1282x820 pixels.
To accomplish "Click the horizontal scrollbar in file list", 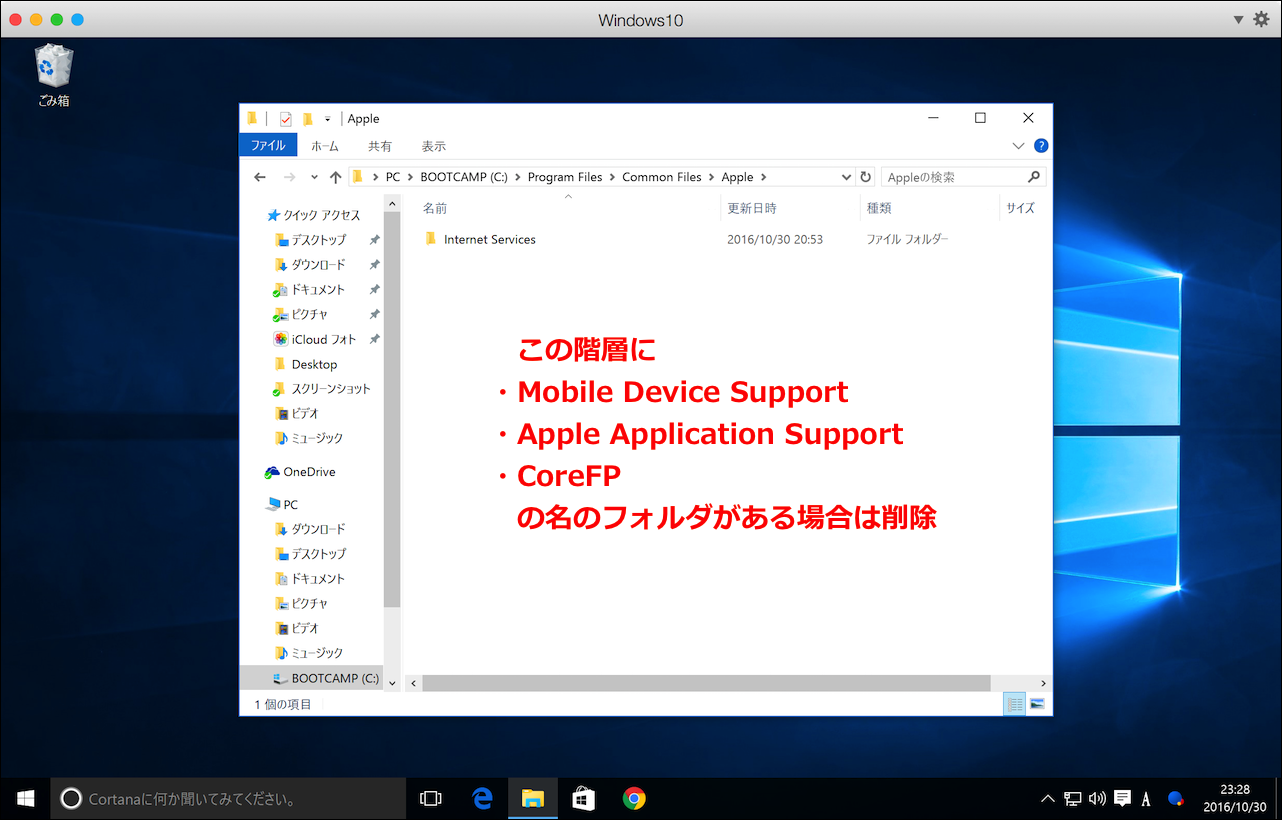I will click(x=705, y=683).
